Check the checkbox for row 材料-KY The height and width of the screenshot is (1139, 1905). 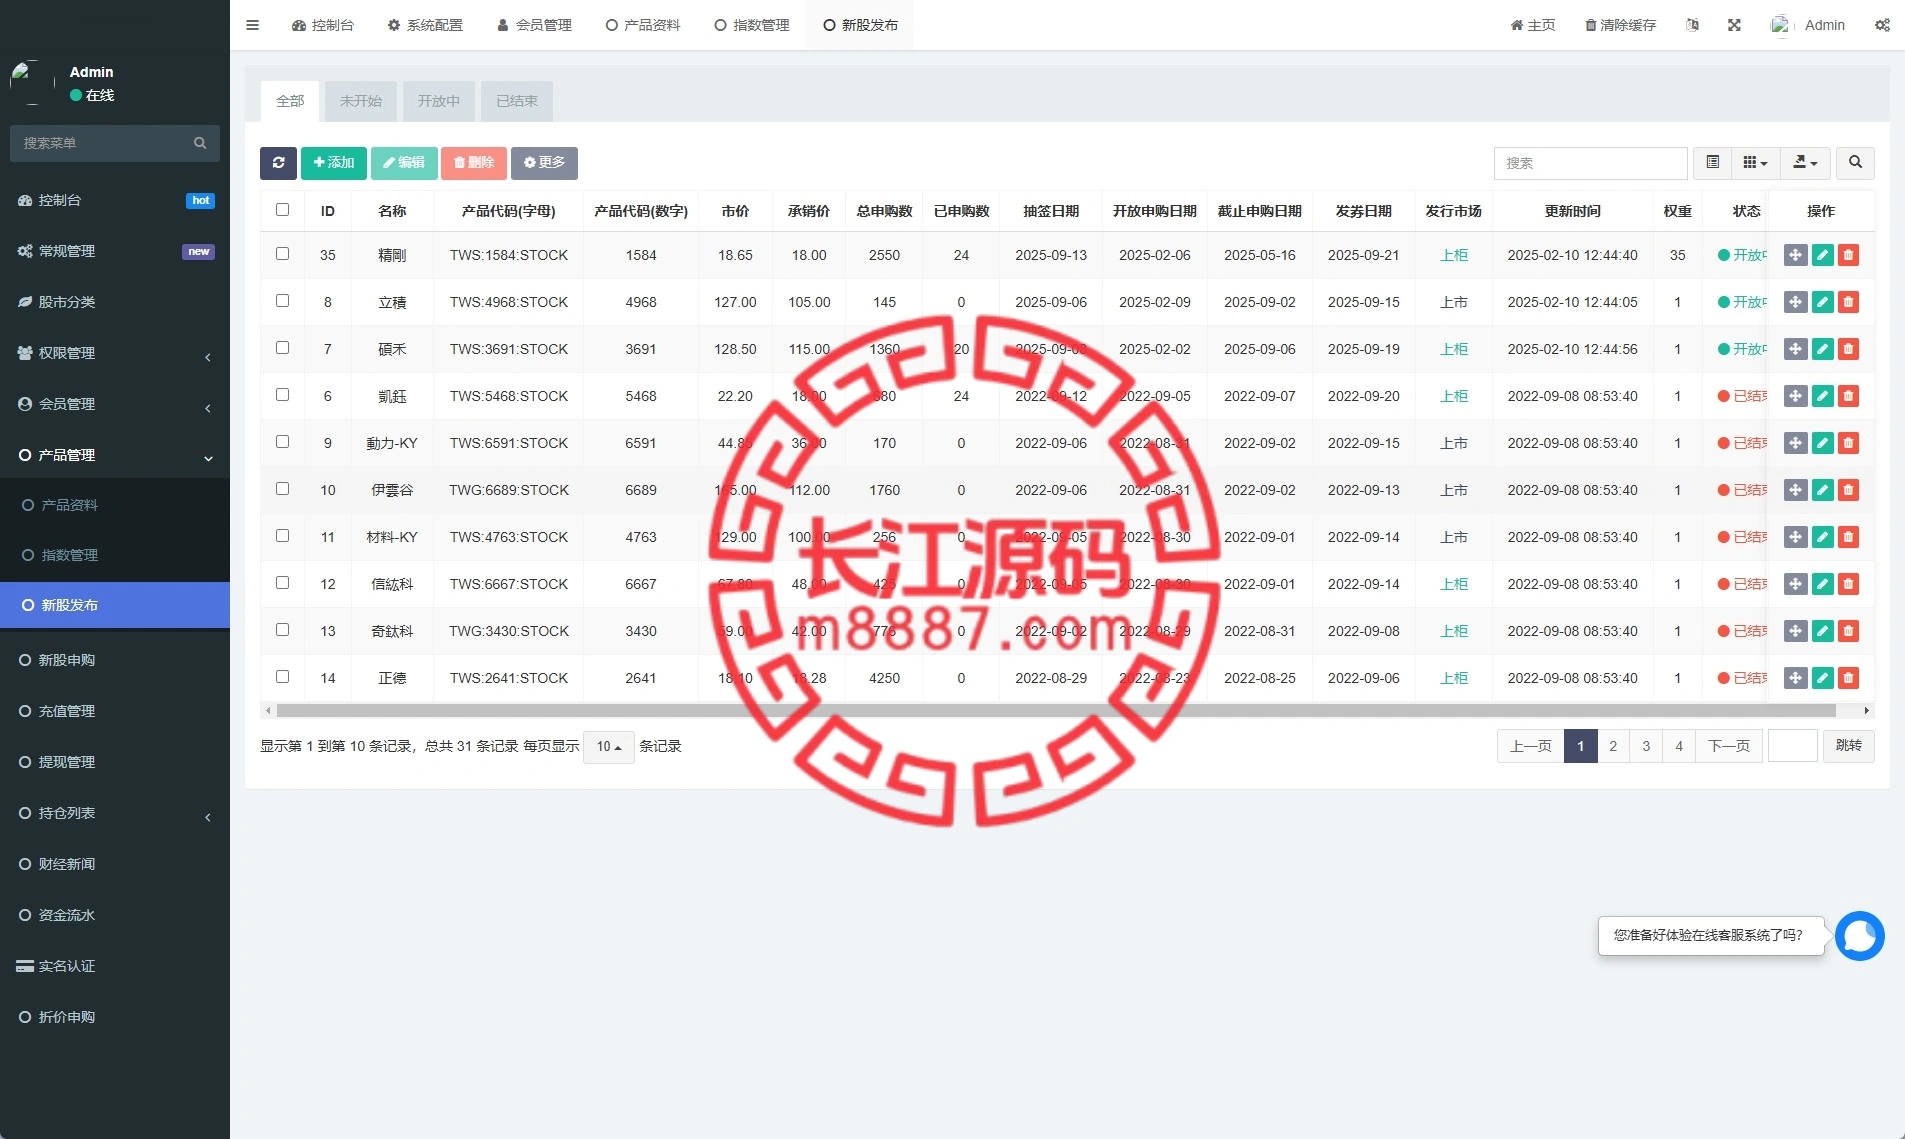pos(282,536)
